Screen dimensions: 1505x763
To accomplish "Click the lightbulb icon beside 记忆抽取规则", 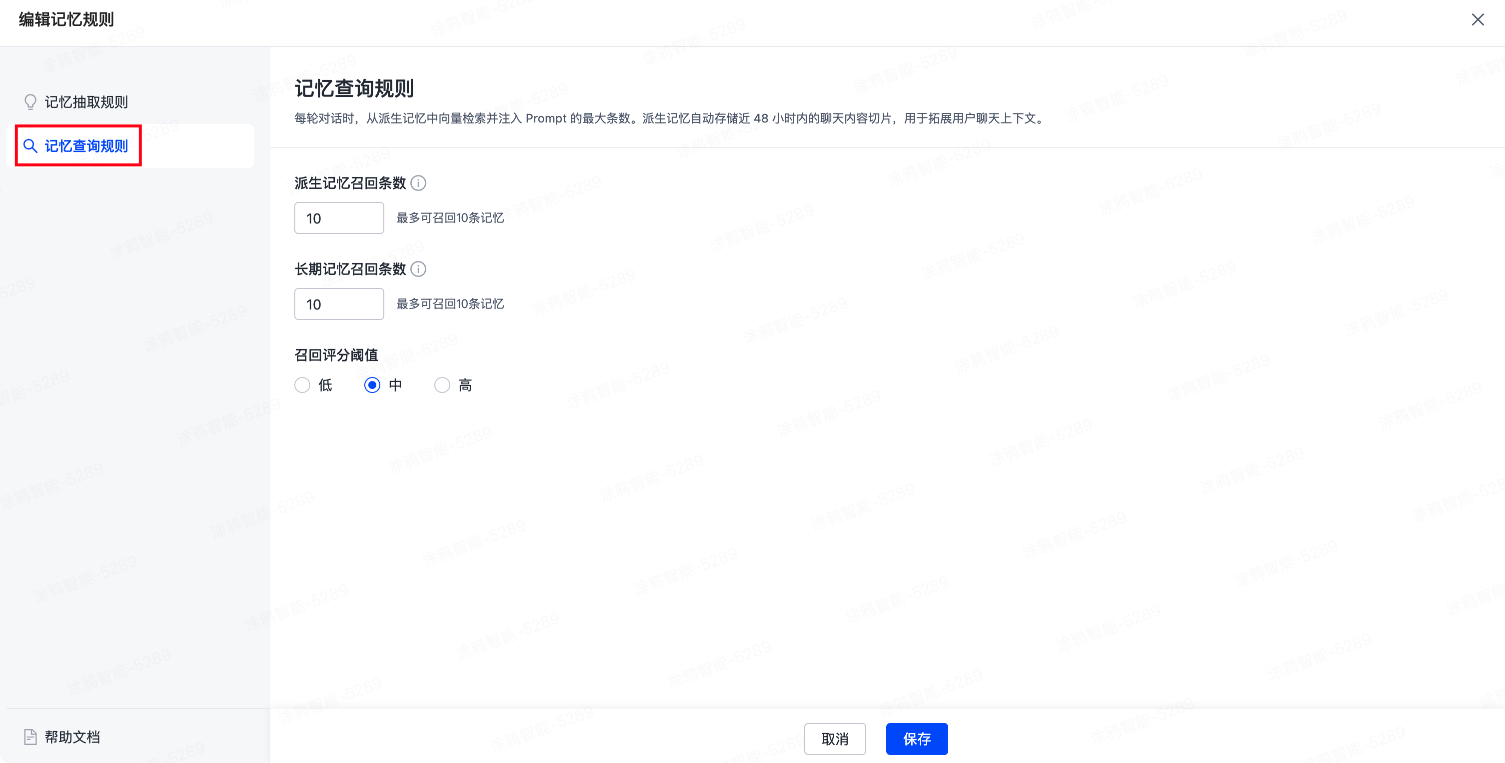I will pyautogui.click(x=29, y=101).
